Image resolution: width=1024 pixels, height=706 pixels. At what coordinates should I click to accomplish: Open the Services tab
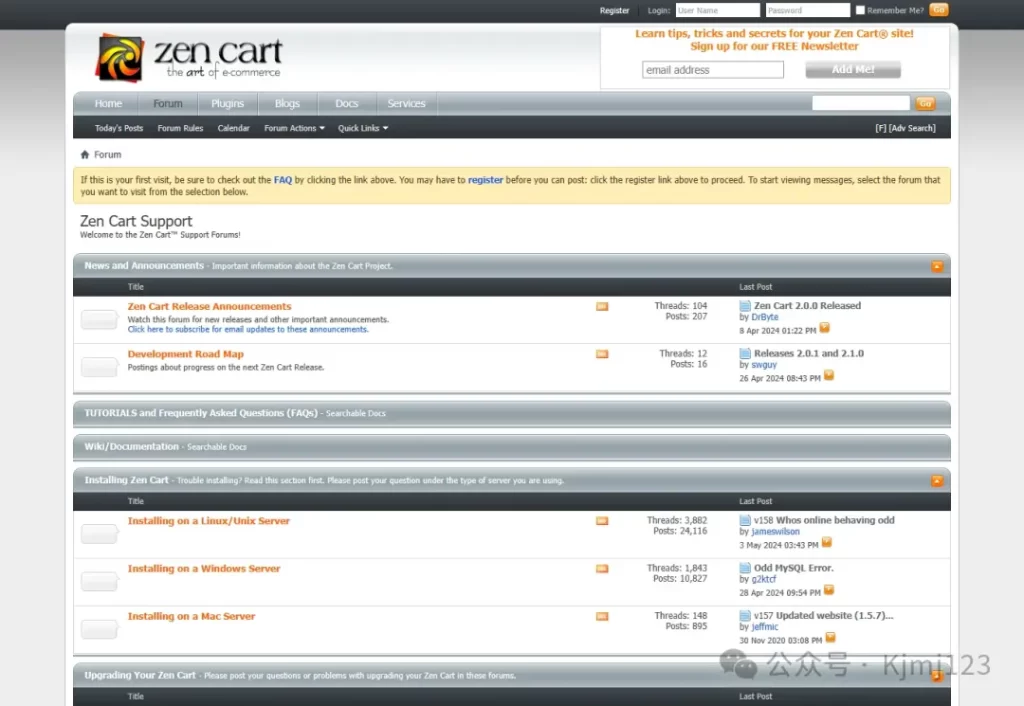[x=406, y=103]
